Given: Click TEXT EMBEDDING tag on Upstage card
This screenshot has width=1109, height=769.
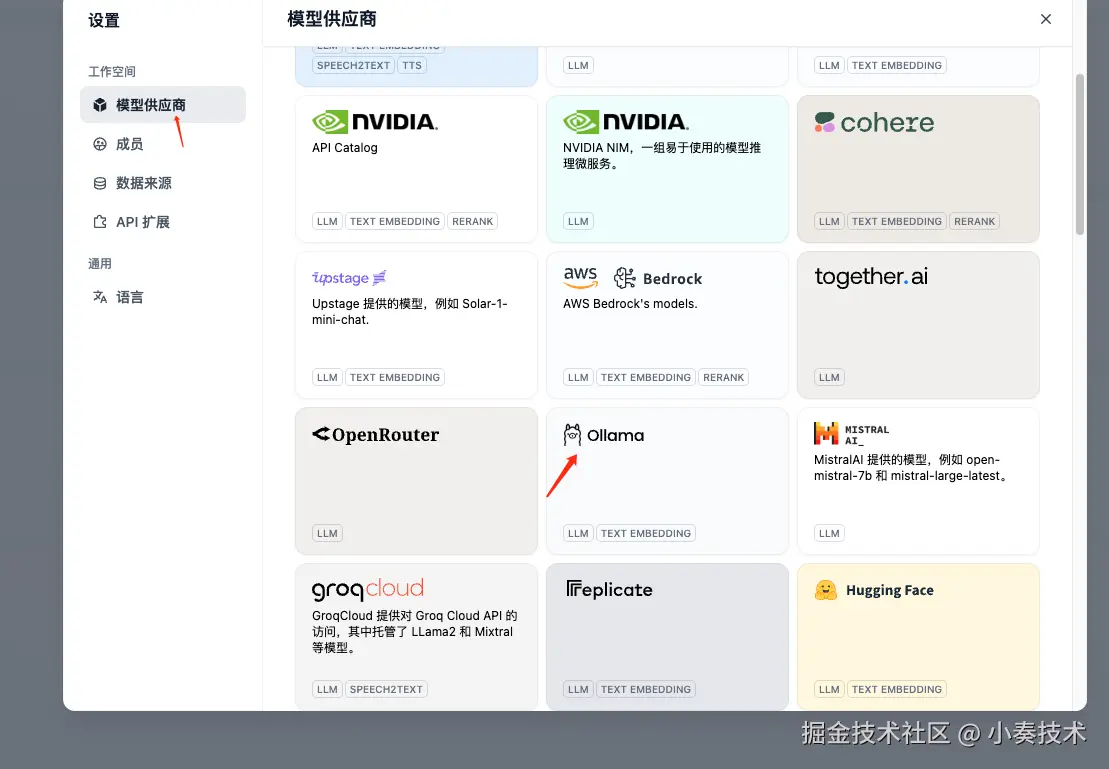Looking at the screenshot, I should point(395,378).
